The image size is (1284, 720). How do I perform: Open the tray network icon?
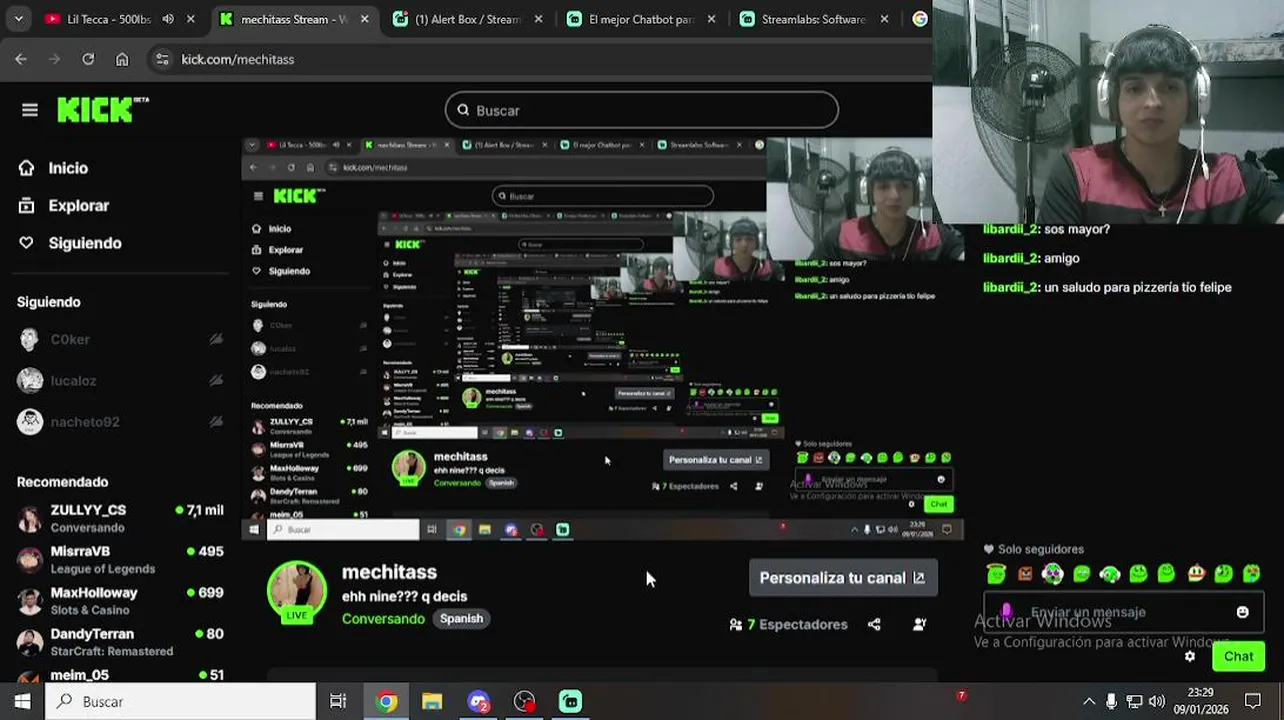coord(1134,701)
